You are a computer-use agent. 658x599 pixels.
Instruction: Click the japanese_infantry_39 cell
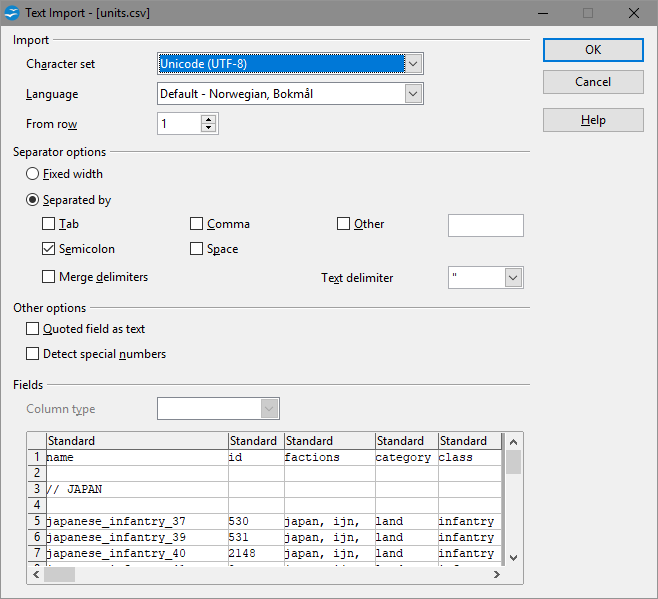[x=137, y=537]
